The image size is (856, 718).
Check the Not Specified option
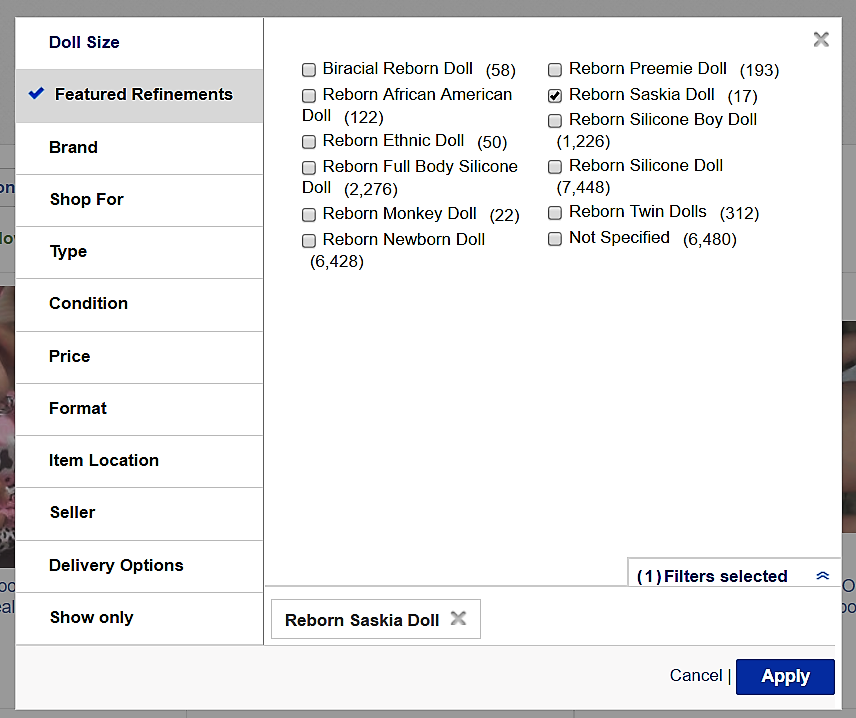click(555, 239)
